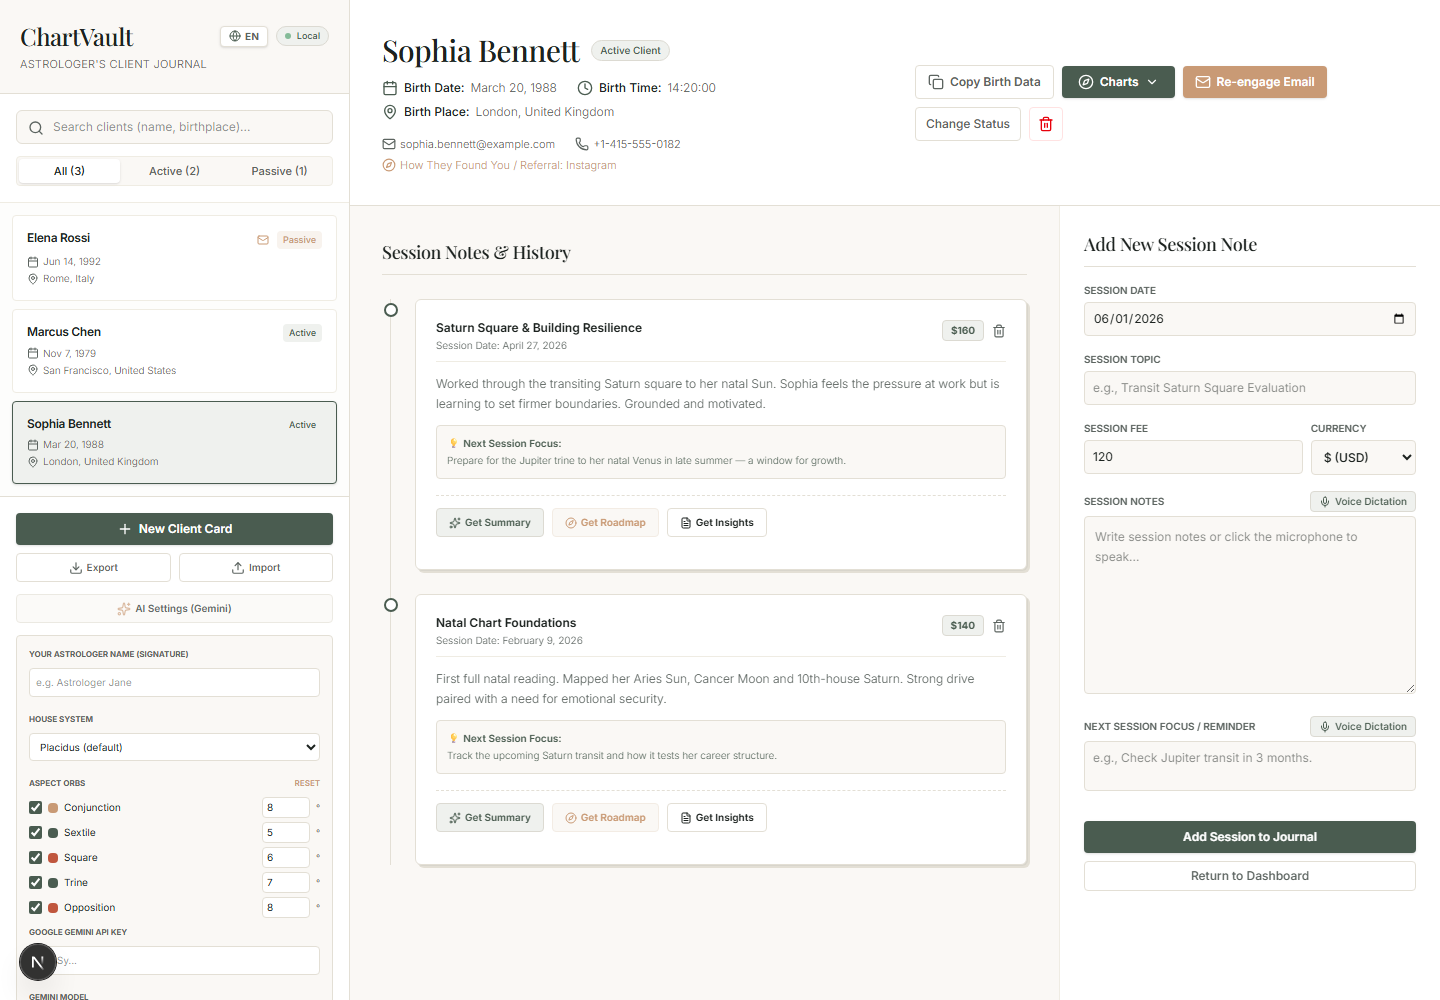Click Return to Dashboard
Viewport: 1440px width, 1000px height.
pos(1250,876)
